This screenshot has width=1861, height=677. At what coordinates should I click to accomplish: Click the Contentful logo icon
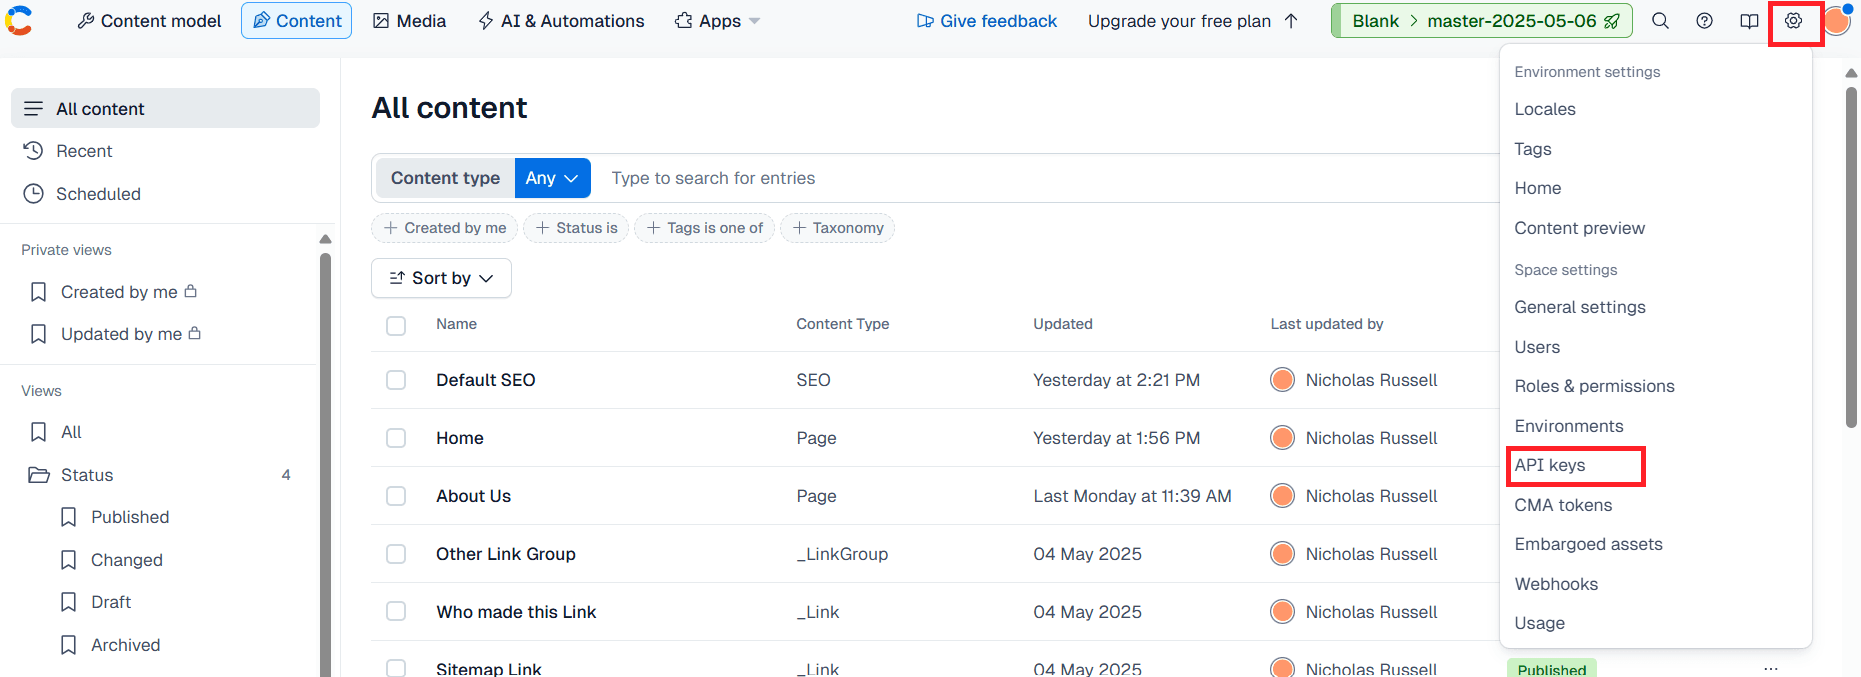(19, 21)
